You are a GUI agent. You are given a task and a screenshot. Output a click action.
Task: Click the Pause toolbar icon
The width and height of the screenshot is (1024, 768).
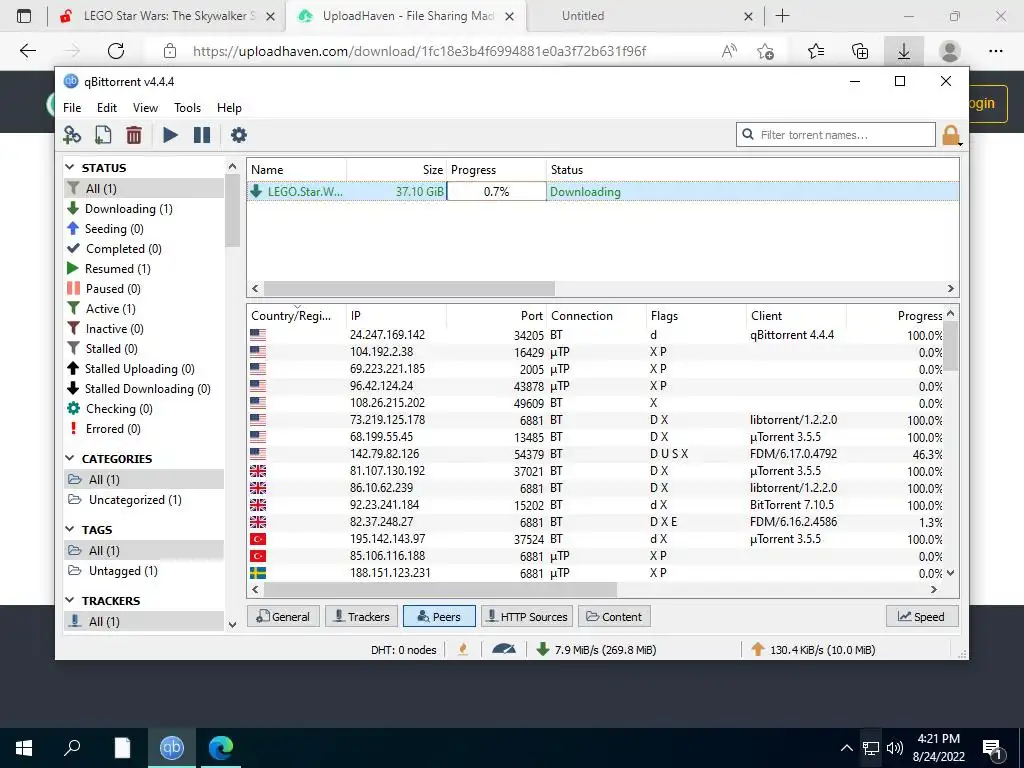(x=202, y=135)
